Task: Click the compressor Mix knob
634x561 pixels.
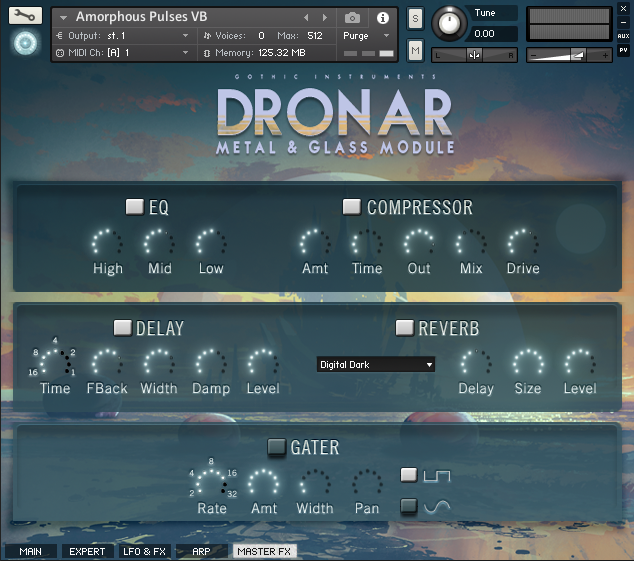Action: tap(471, 244)
